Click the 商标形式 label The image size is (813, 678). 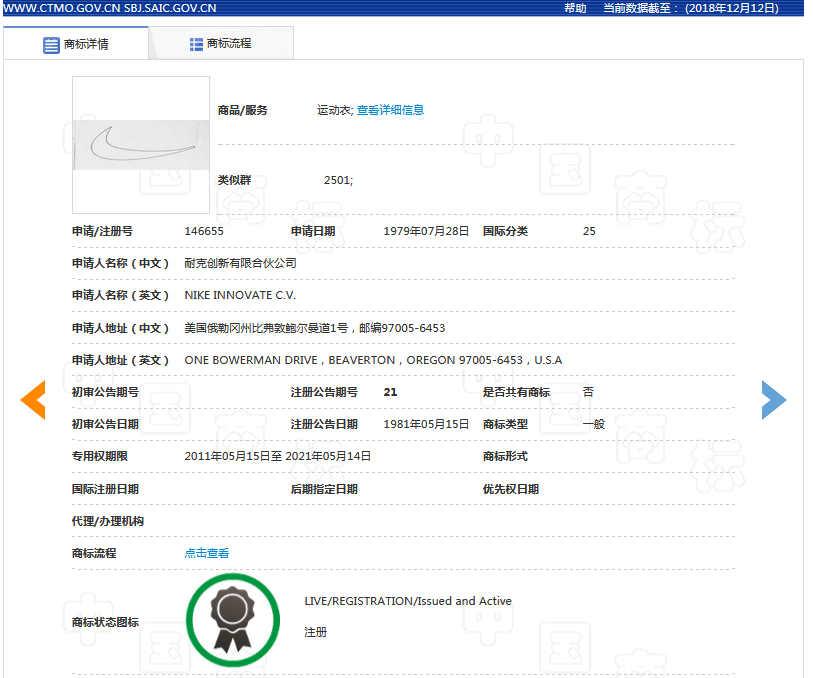click(505, 456)
